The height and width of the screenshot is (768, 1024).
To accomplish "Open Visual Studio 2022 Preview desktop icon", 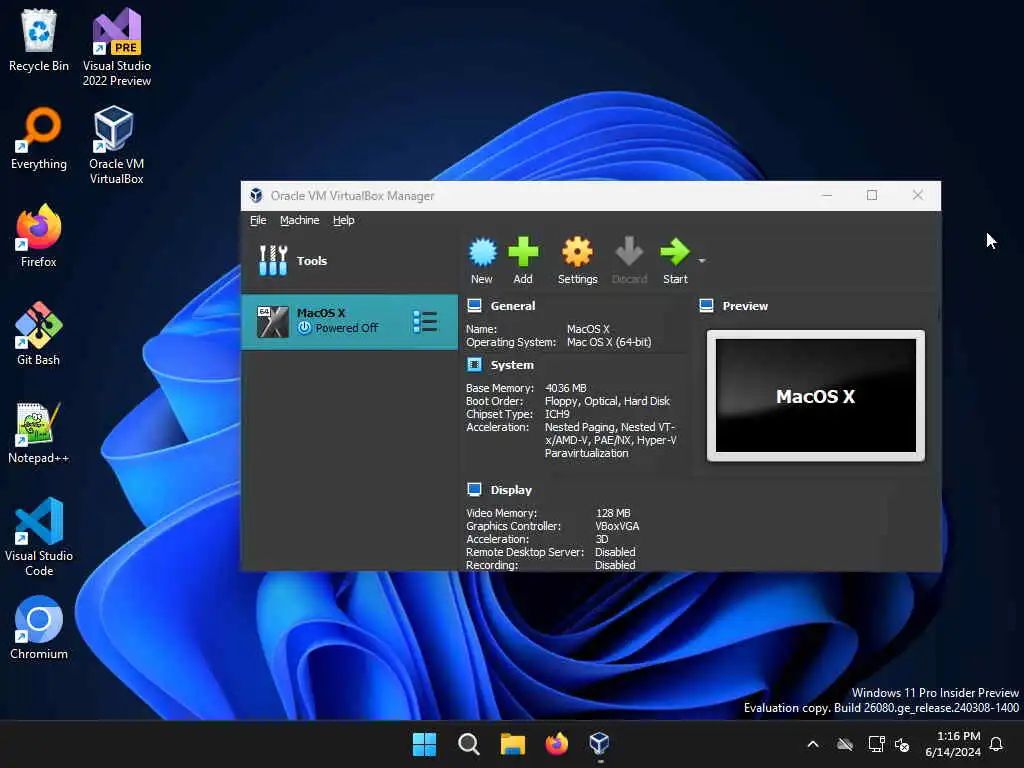I will pos(117,47).
